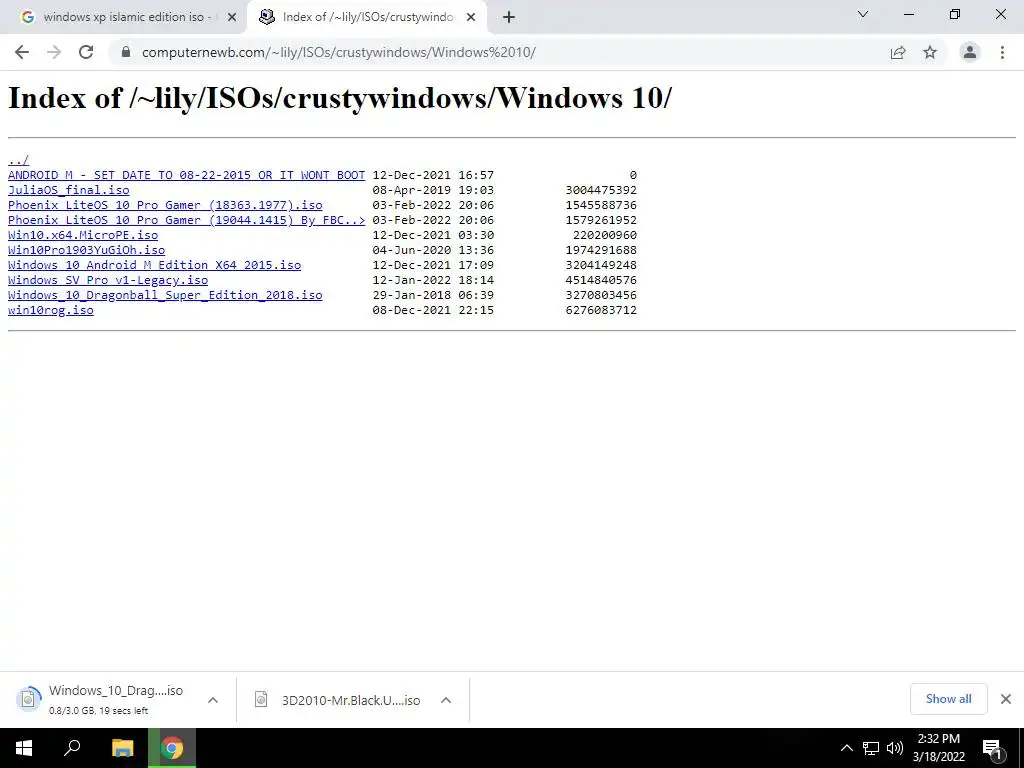Select file size 6276083712
This screenshot has height=768, width=1024.
click(601, 310)
